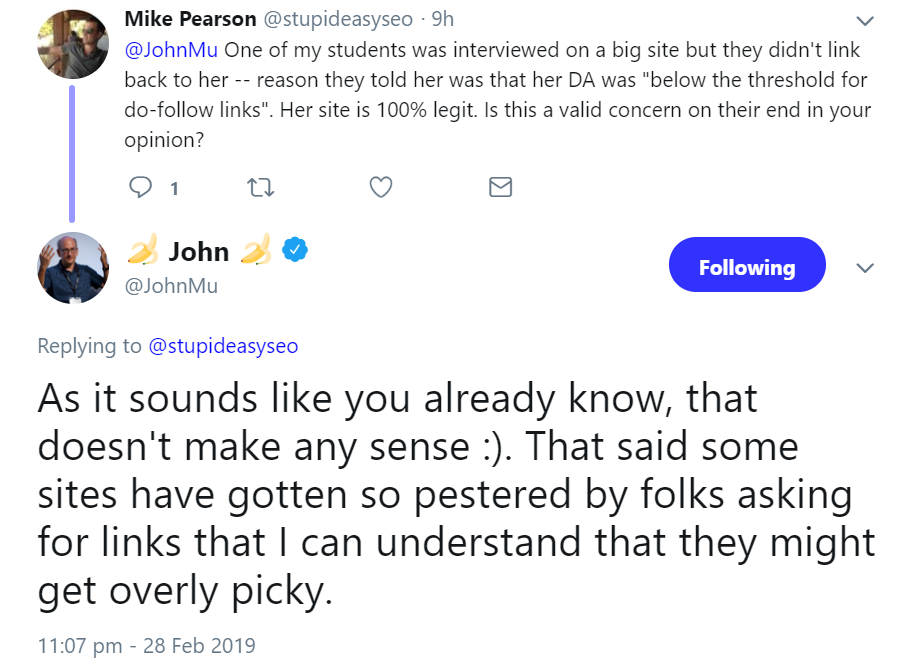Click the @JohnMu handle under John's name
This screenshot has height=668, width=923.
coord(171,286)
